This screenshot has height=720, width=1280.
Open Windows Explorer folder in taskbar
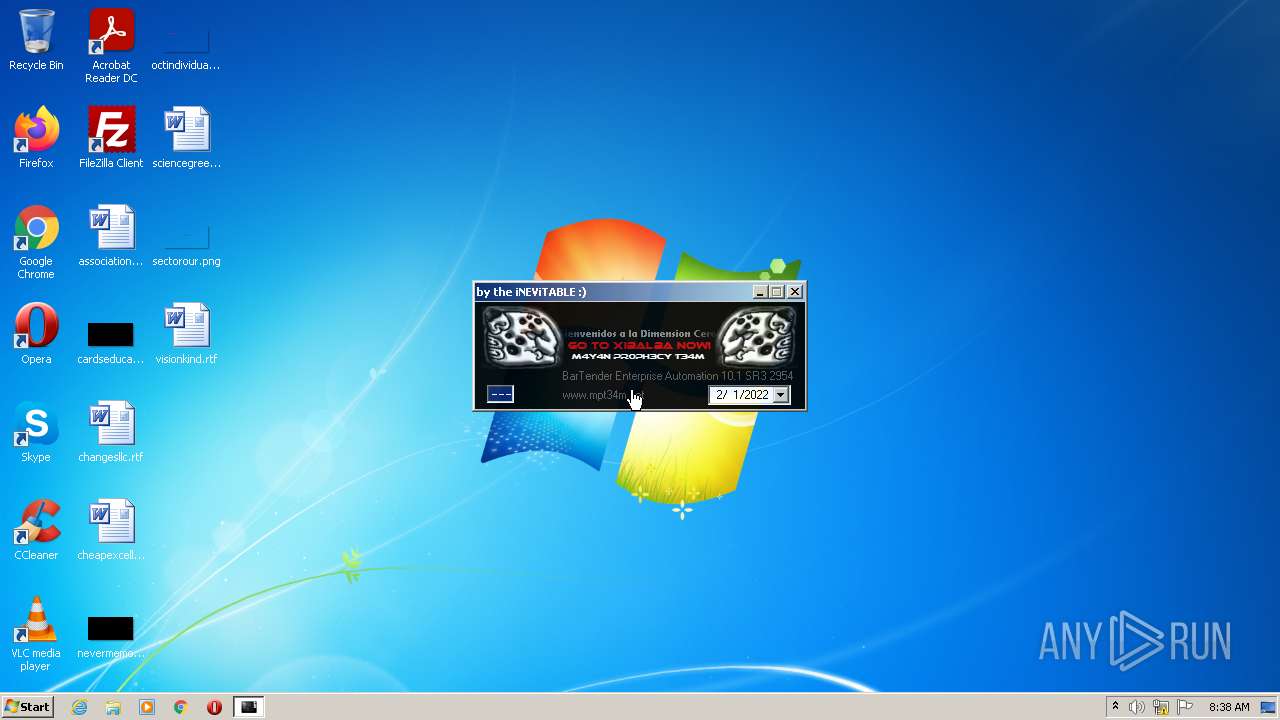113,707
